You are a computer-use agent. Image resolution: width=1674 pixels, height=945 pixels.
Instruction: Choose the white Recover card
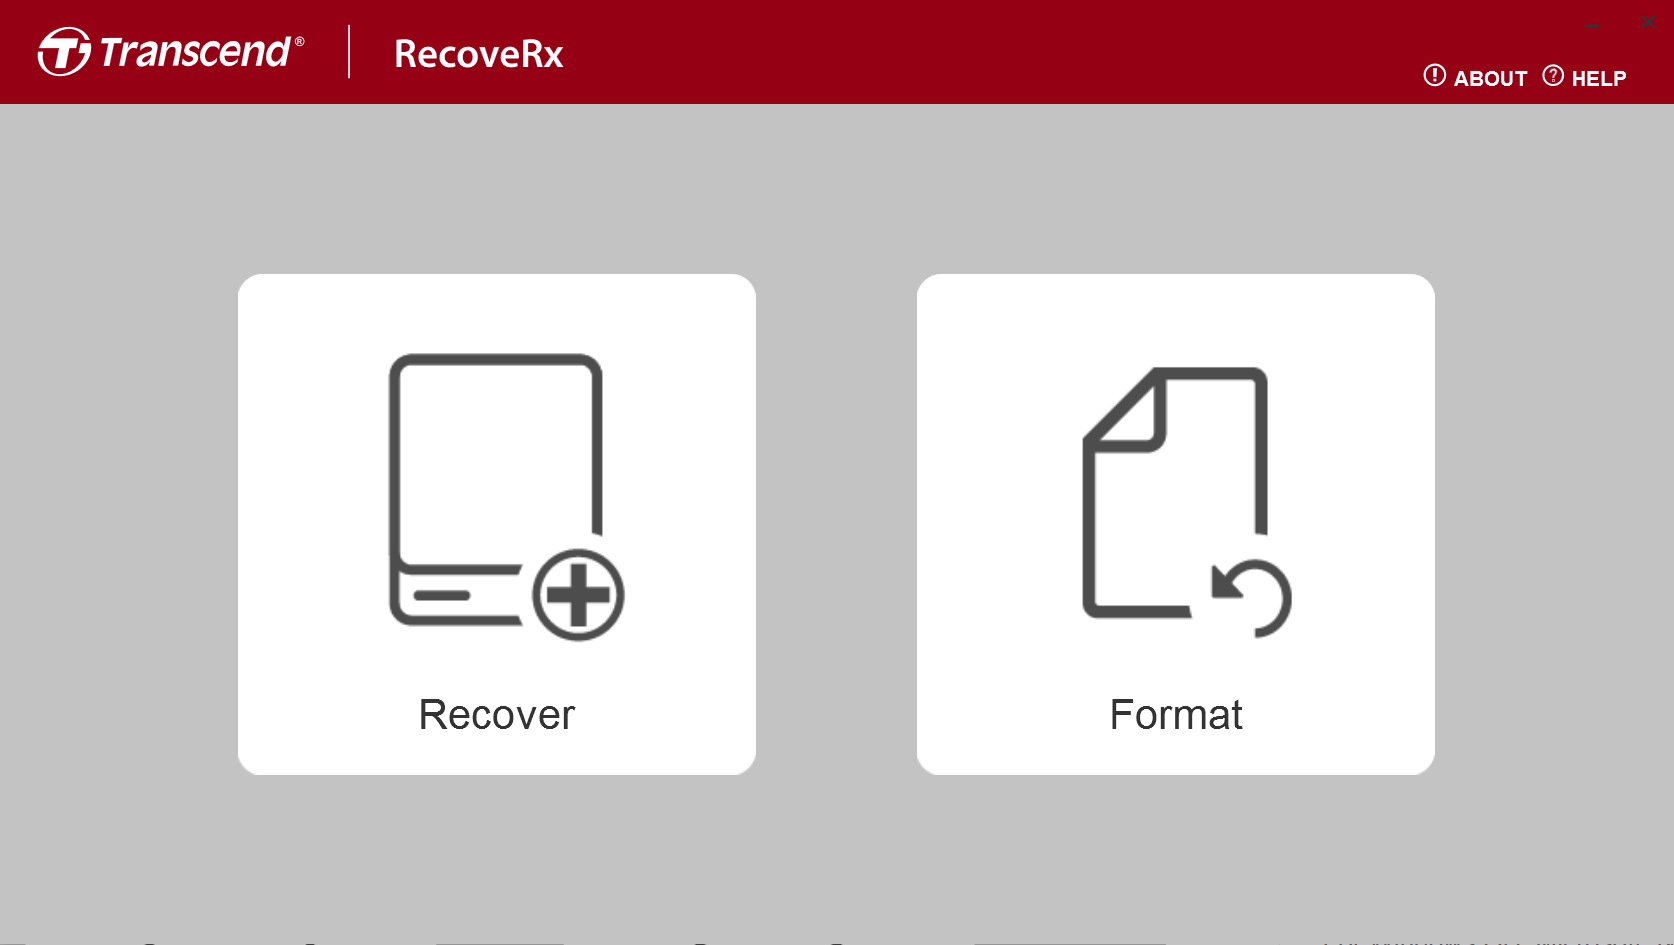click(x=497, y=524)
